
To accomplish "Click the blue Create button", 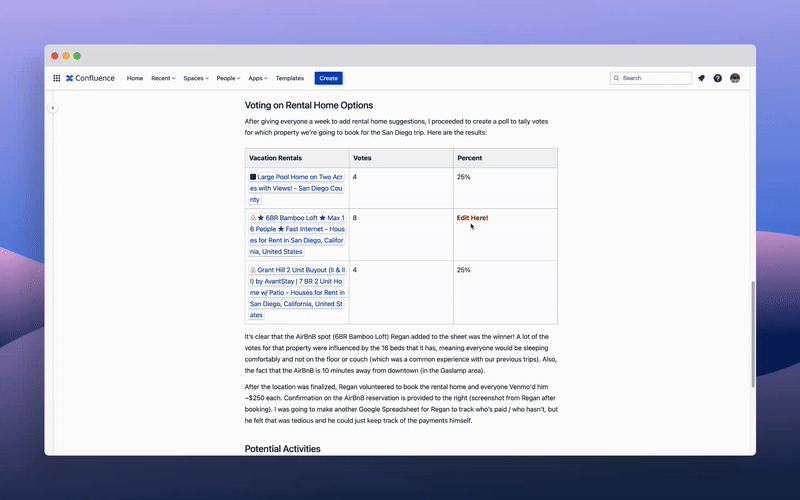I will click(329, 78).
